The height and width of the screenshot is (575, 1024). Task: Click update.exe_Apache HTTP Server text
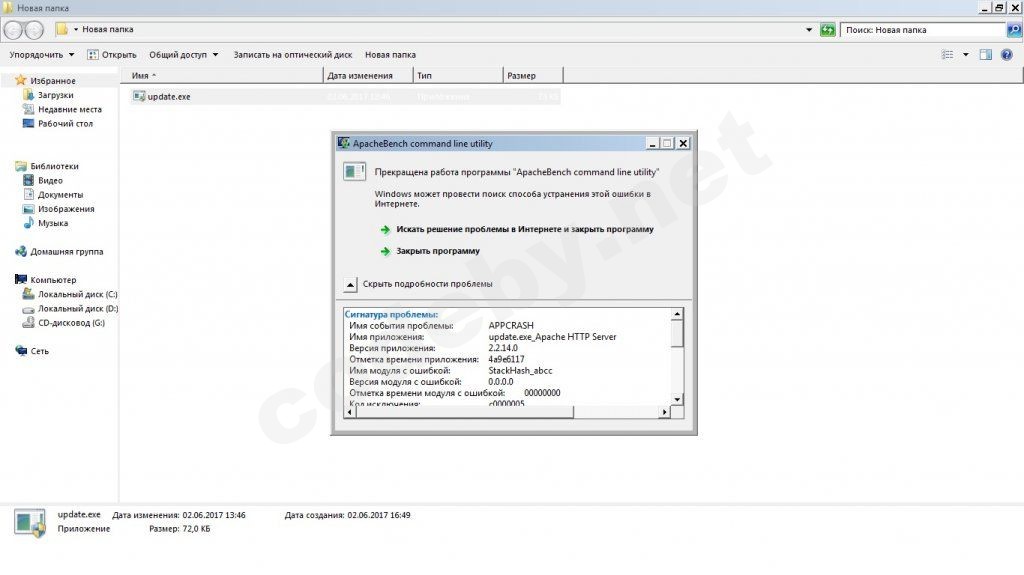[552, 337]
